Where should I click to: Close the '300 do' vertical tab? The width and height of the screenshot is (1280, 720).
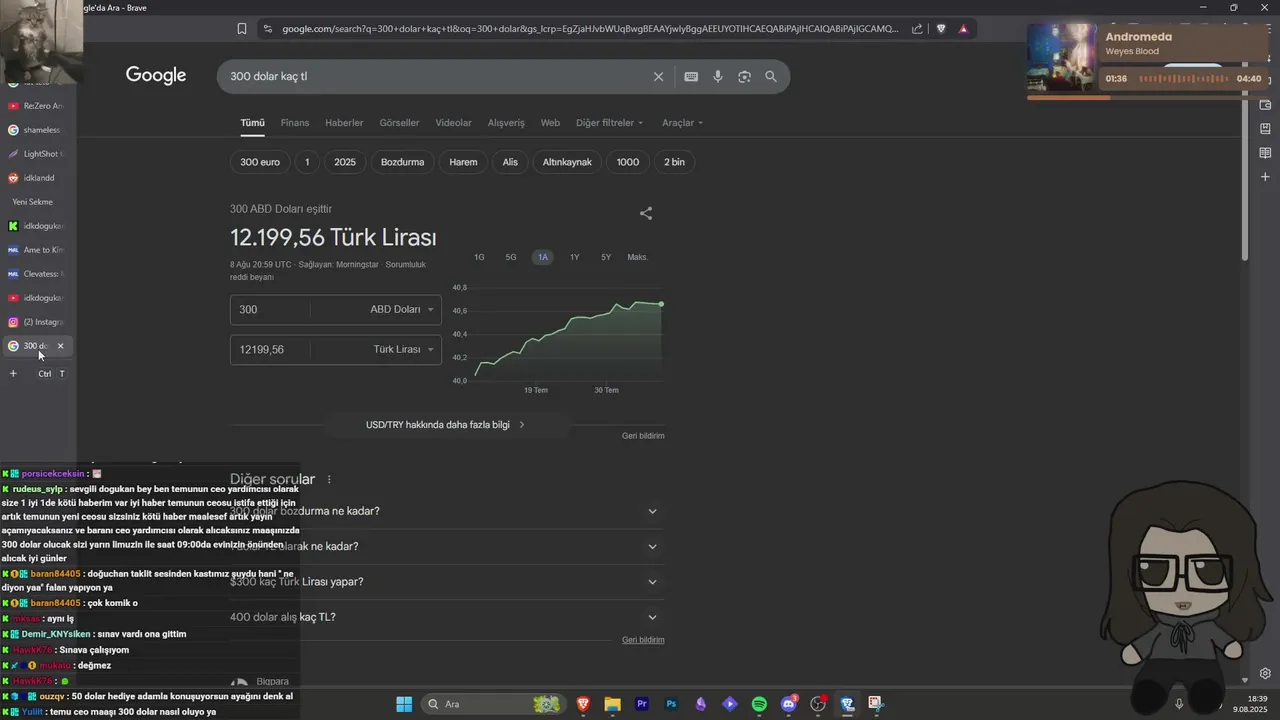[x=60, y=346]
